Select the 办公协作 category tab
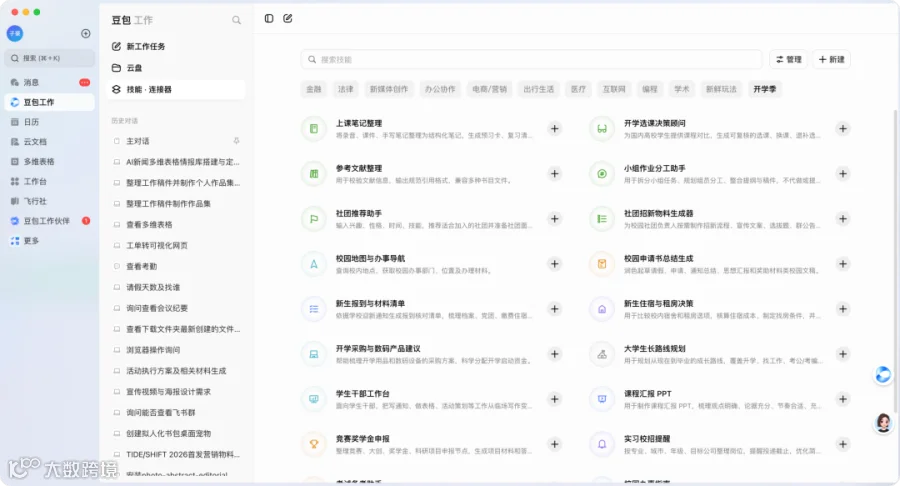This screenshot has height=486, width=900. click(440, 89)
